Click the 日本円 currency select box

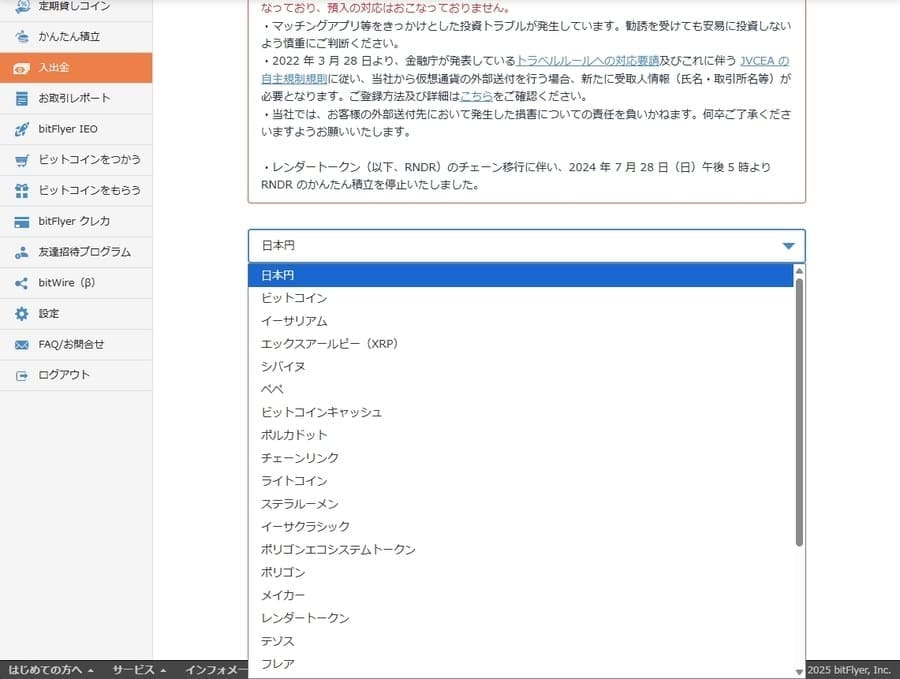526,246
